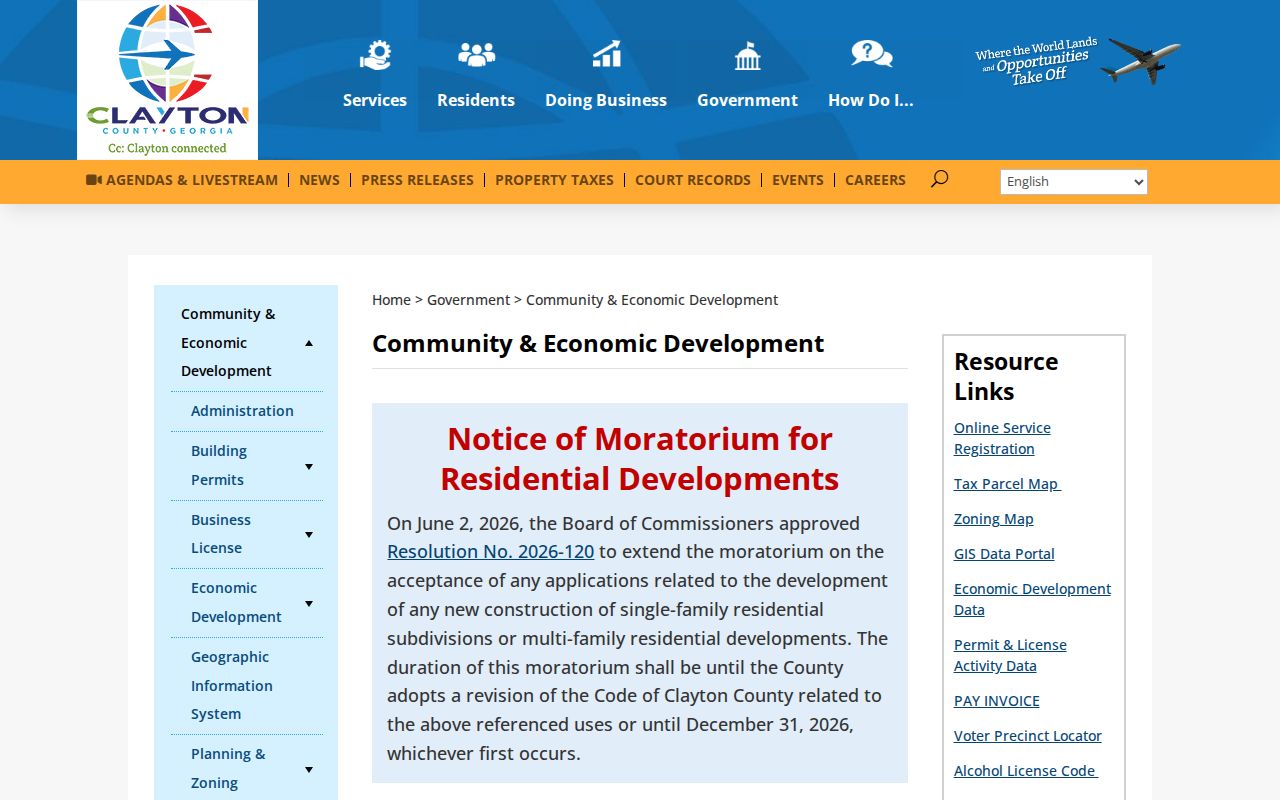
Task: Open the Doing Business menu label
Action: point(606,100)
